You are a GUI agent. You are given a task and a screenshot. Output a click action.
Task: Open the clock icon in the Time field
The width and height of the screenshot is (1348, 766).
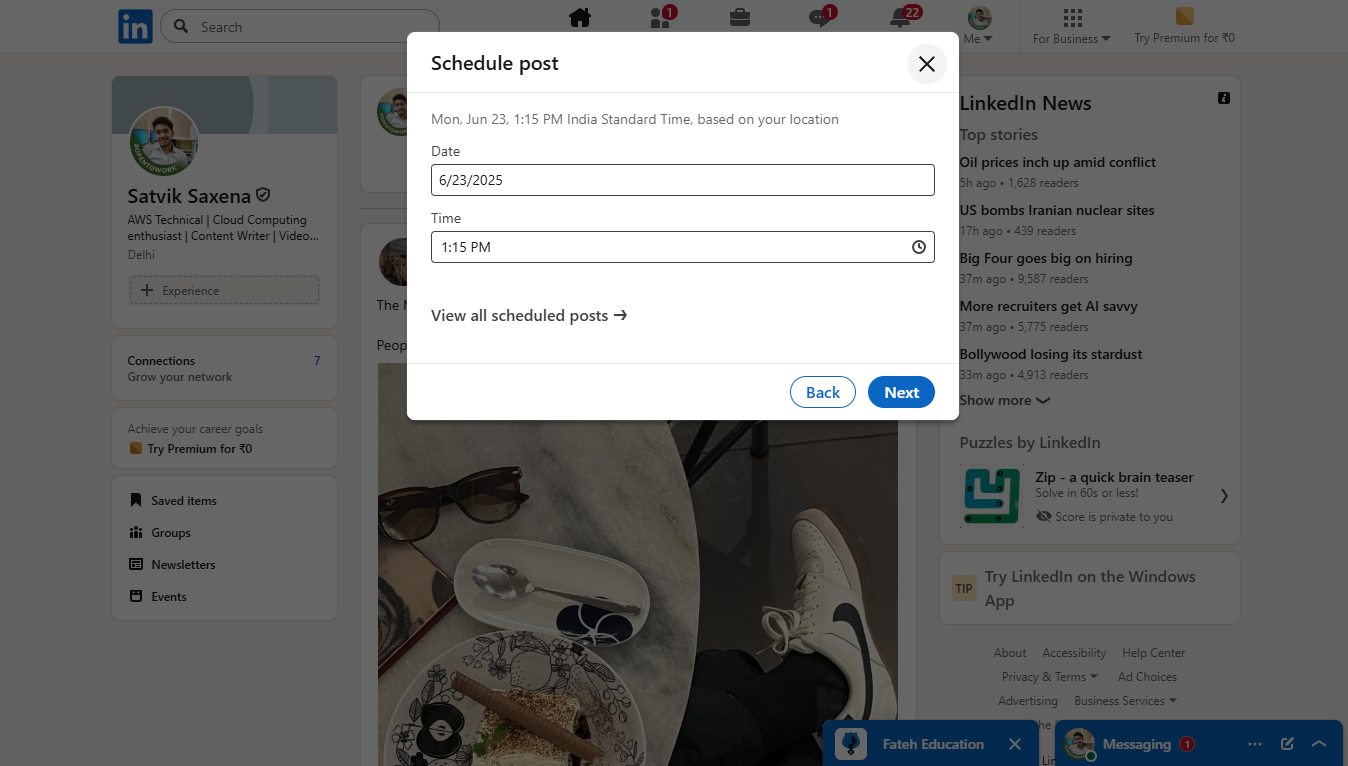pos(918,247)
